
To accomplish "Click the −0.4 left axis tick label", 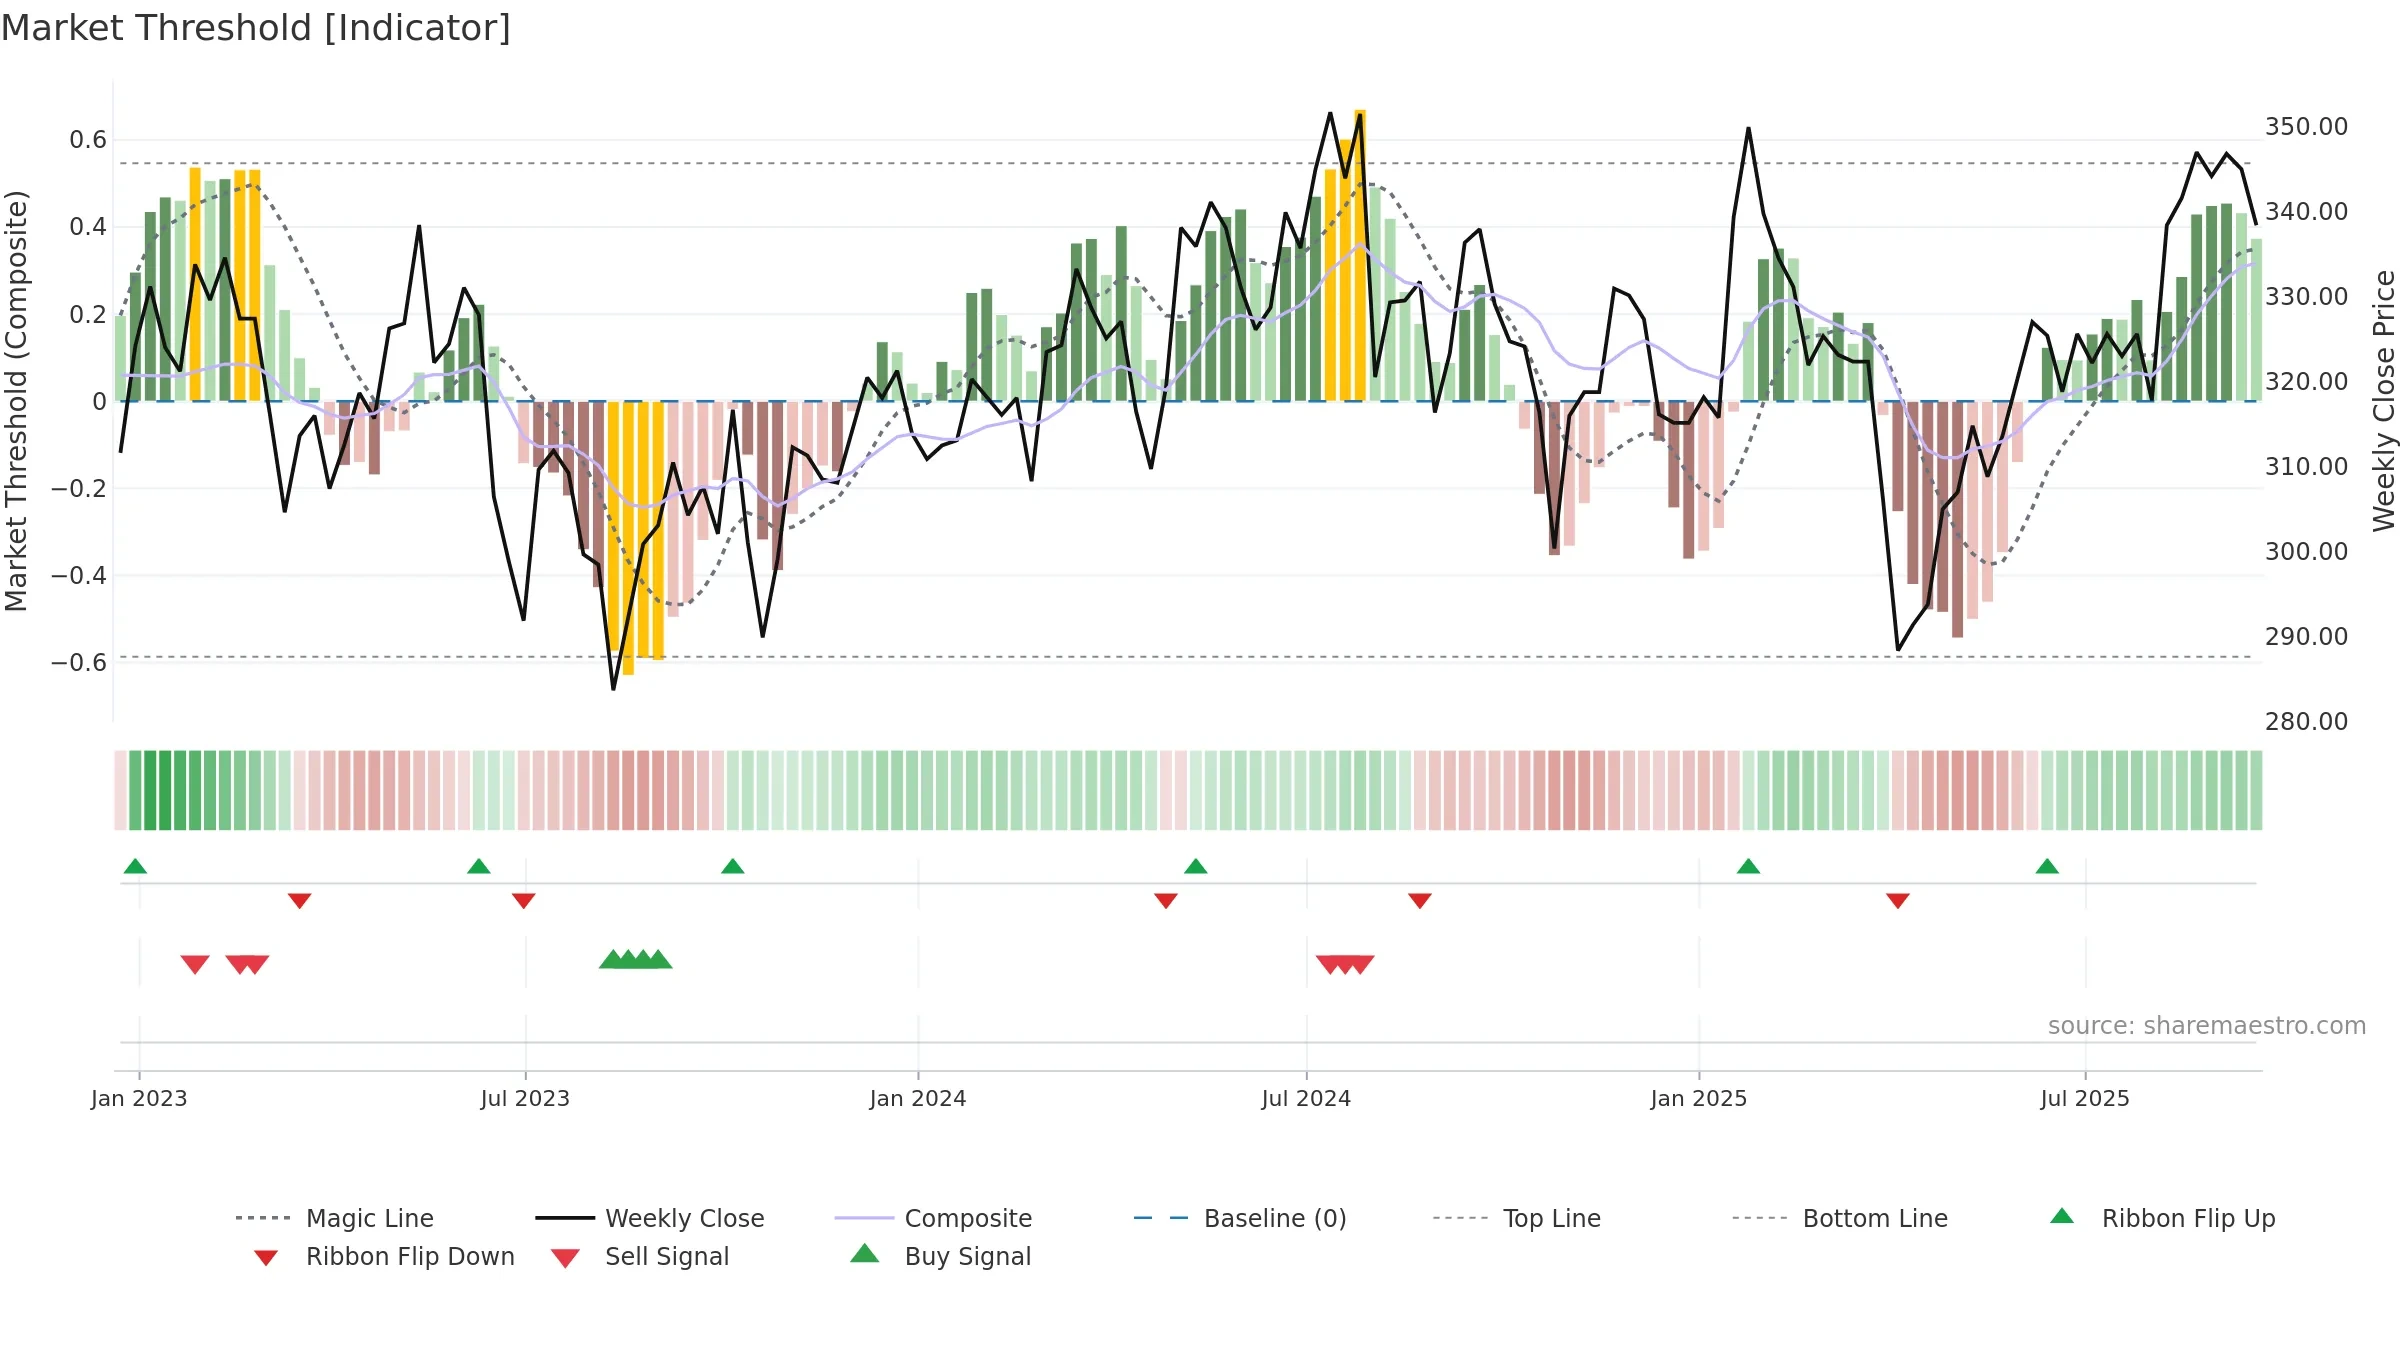I will (79, 576).
